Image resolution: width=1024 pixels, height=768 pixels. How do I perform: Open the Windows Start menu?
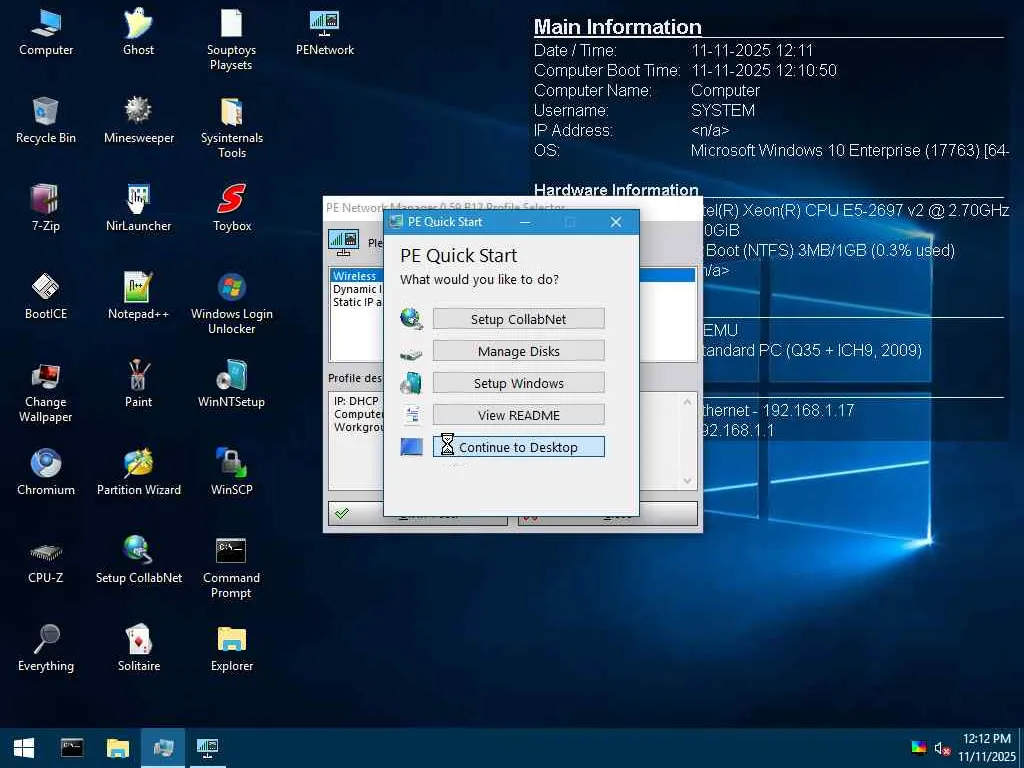(24, 748)
